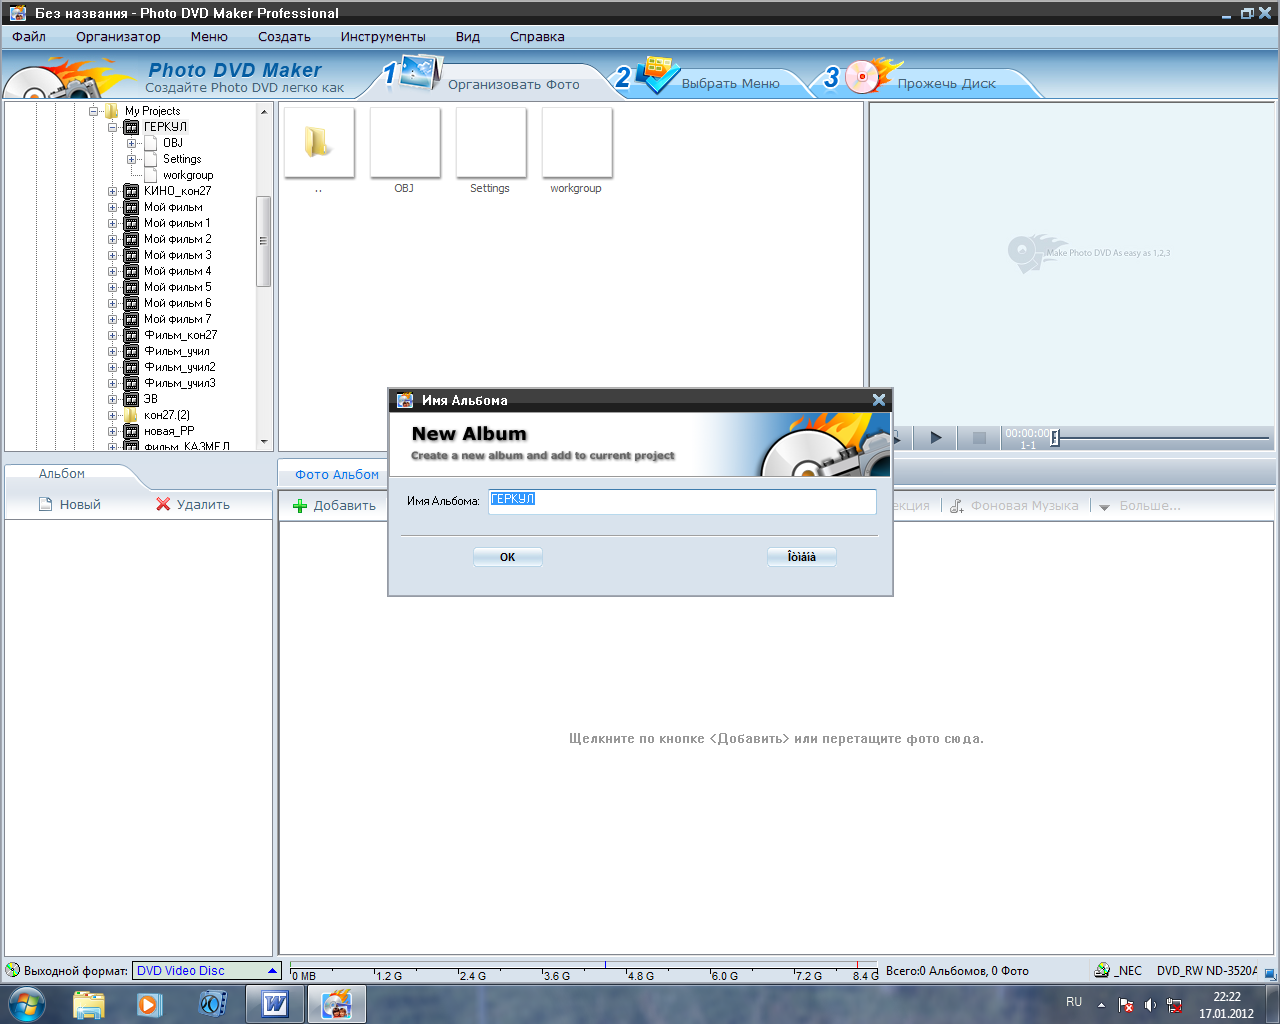
Task: Click Удалить to delete album
Action: (x=193, y=505)
